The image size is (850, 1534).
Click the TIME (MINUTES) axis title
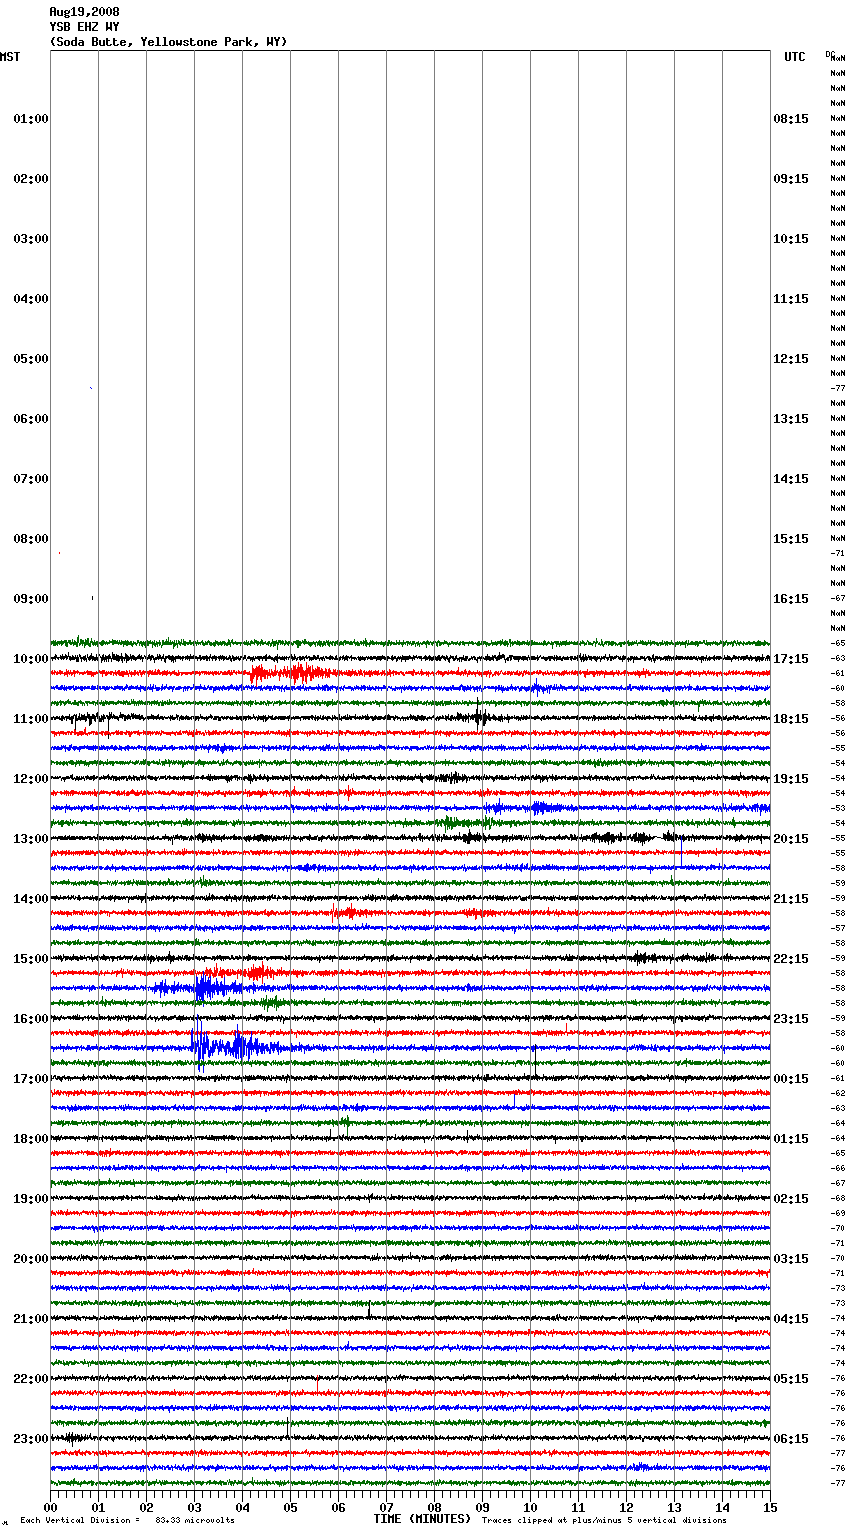[x=422, y=1519]
